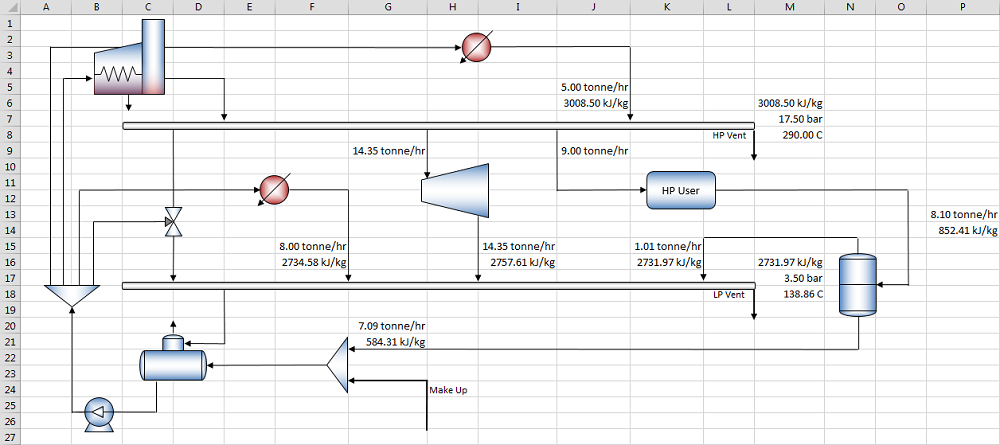Click the vertical flash drum vessel
This screenshot has width=1000, height=445.
click(858, 285)
